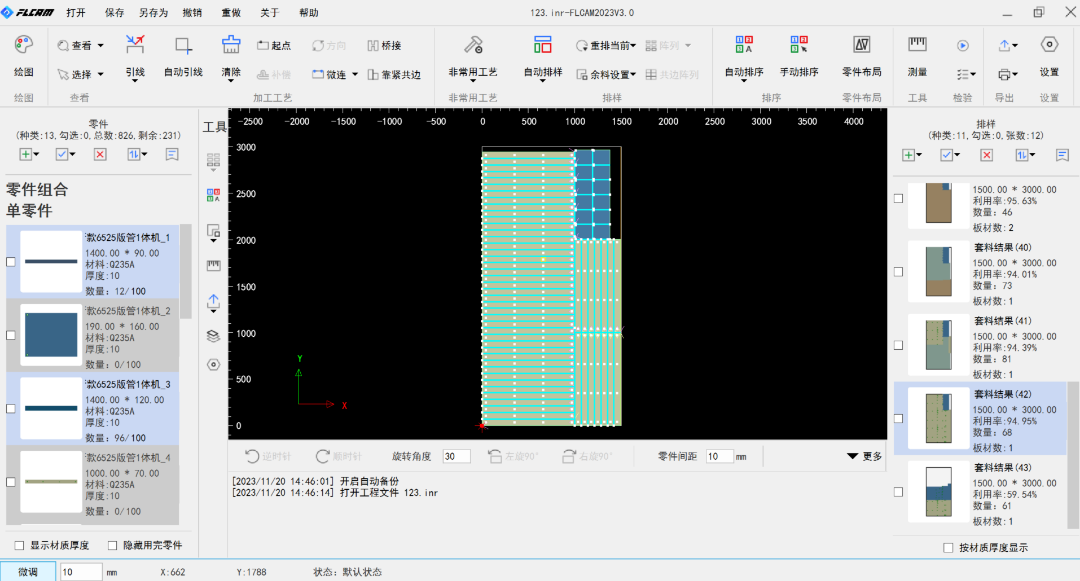Click hexagon settings icon in 工具 sidebar
This screenshot has width=1080, height=581.
(x=214, y=365)
